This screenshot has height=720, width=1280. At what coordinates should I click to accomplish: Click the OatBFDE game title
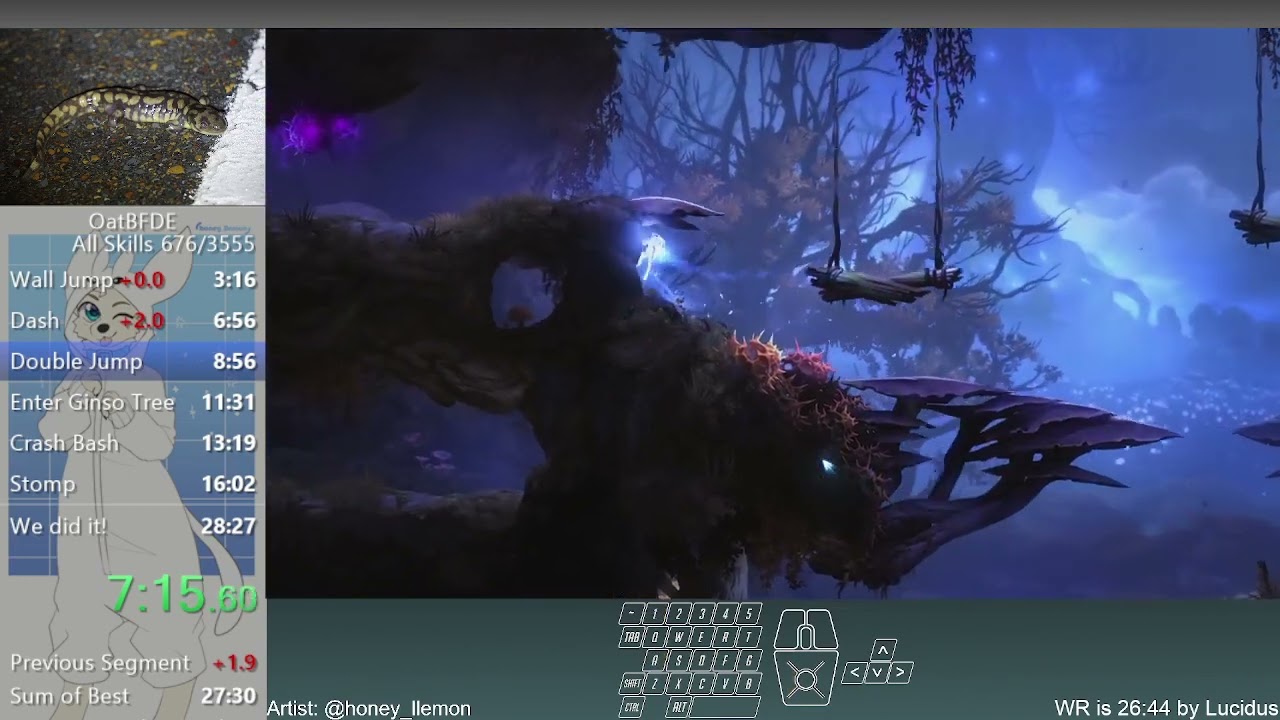132,222
